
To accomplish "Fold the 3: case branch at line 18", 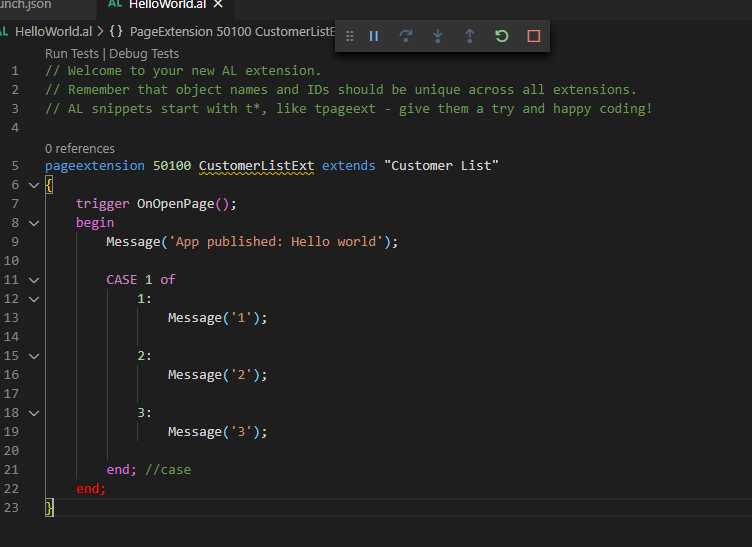I will pyautogui.click(x=34, y=413).
